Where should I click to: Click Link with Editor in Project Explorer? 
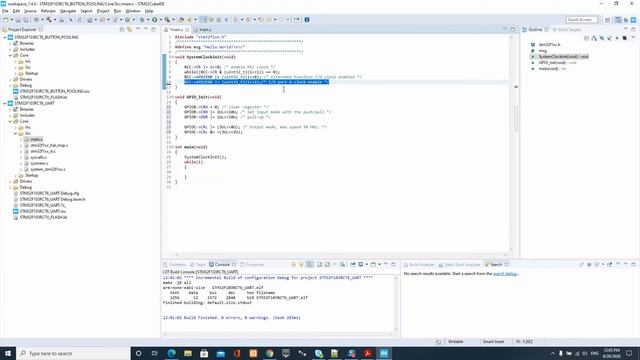pyautogui.click(x=129, y=29)
